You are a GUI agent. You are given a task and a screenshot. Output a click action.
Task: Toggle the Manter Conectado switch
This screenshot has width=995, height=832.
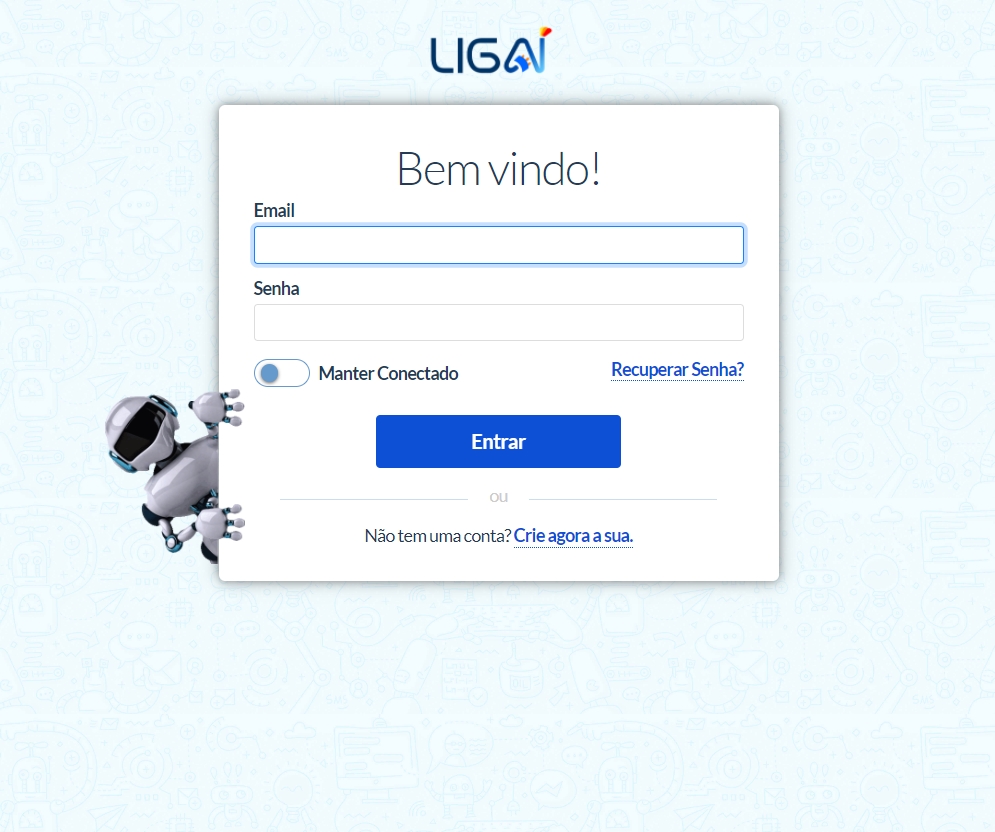point(282,373)
